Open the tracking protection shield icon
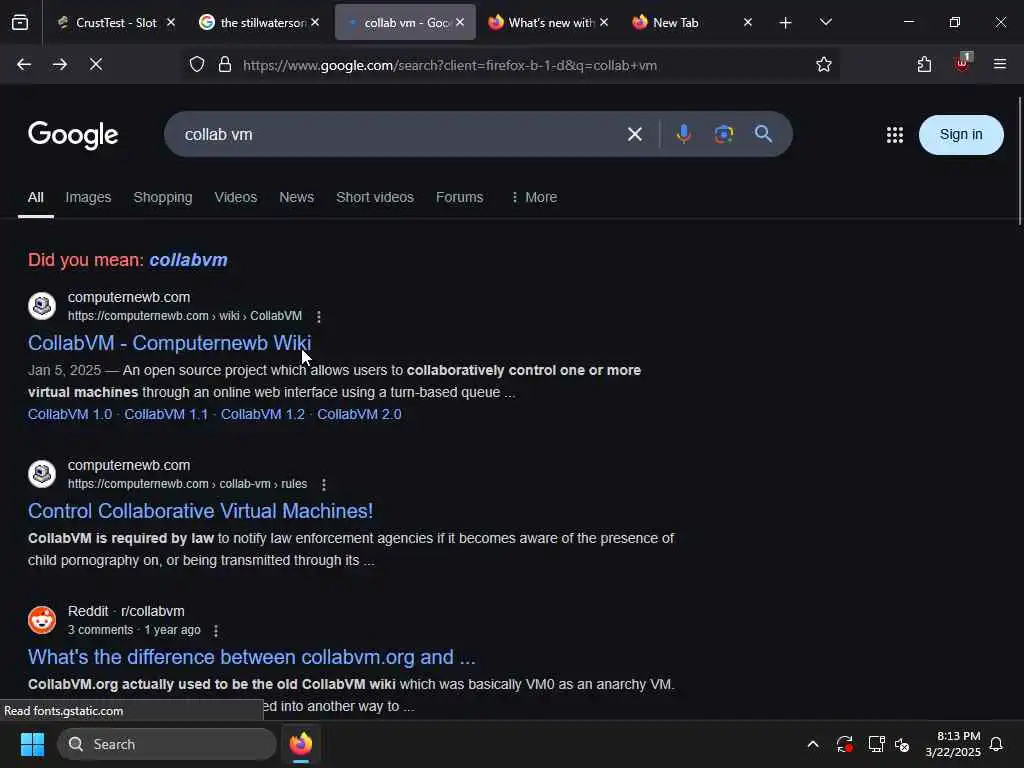This screenshot has height=768, width=1024. pos(197,65)
